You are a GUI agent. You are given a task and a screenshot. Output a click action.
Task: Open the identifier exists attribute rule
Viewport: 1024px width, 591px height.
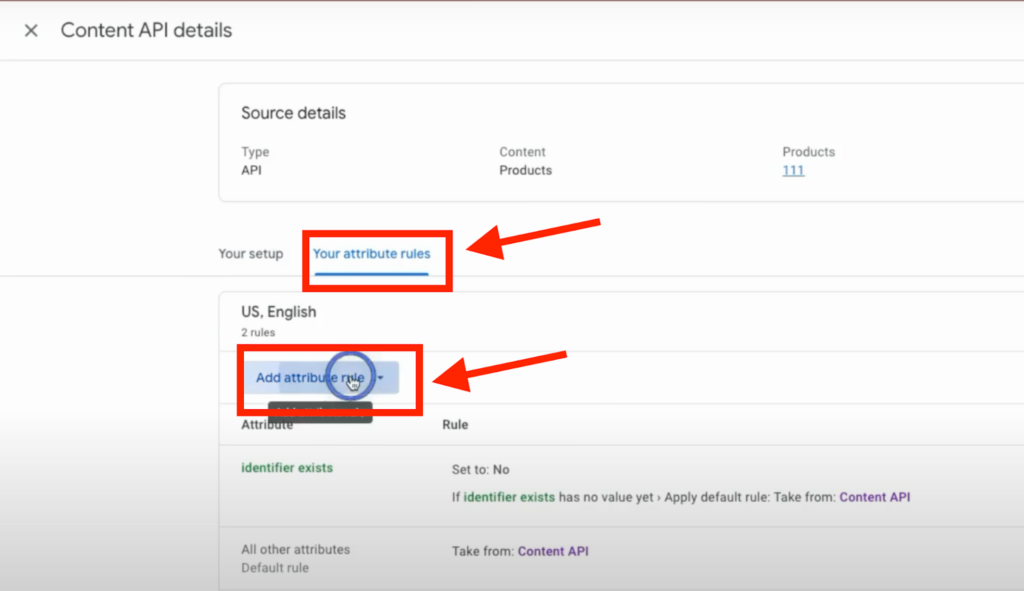287,468
